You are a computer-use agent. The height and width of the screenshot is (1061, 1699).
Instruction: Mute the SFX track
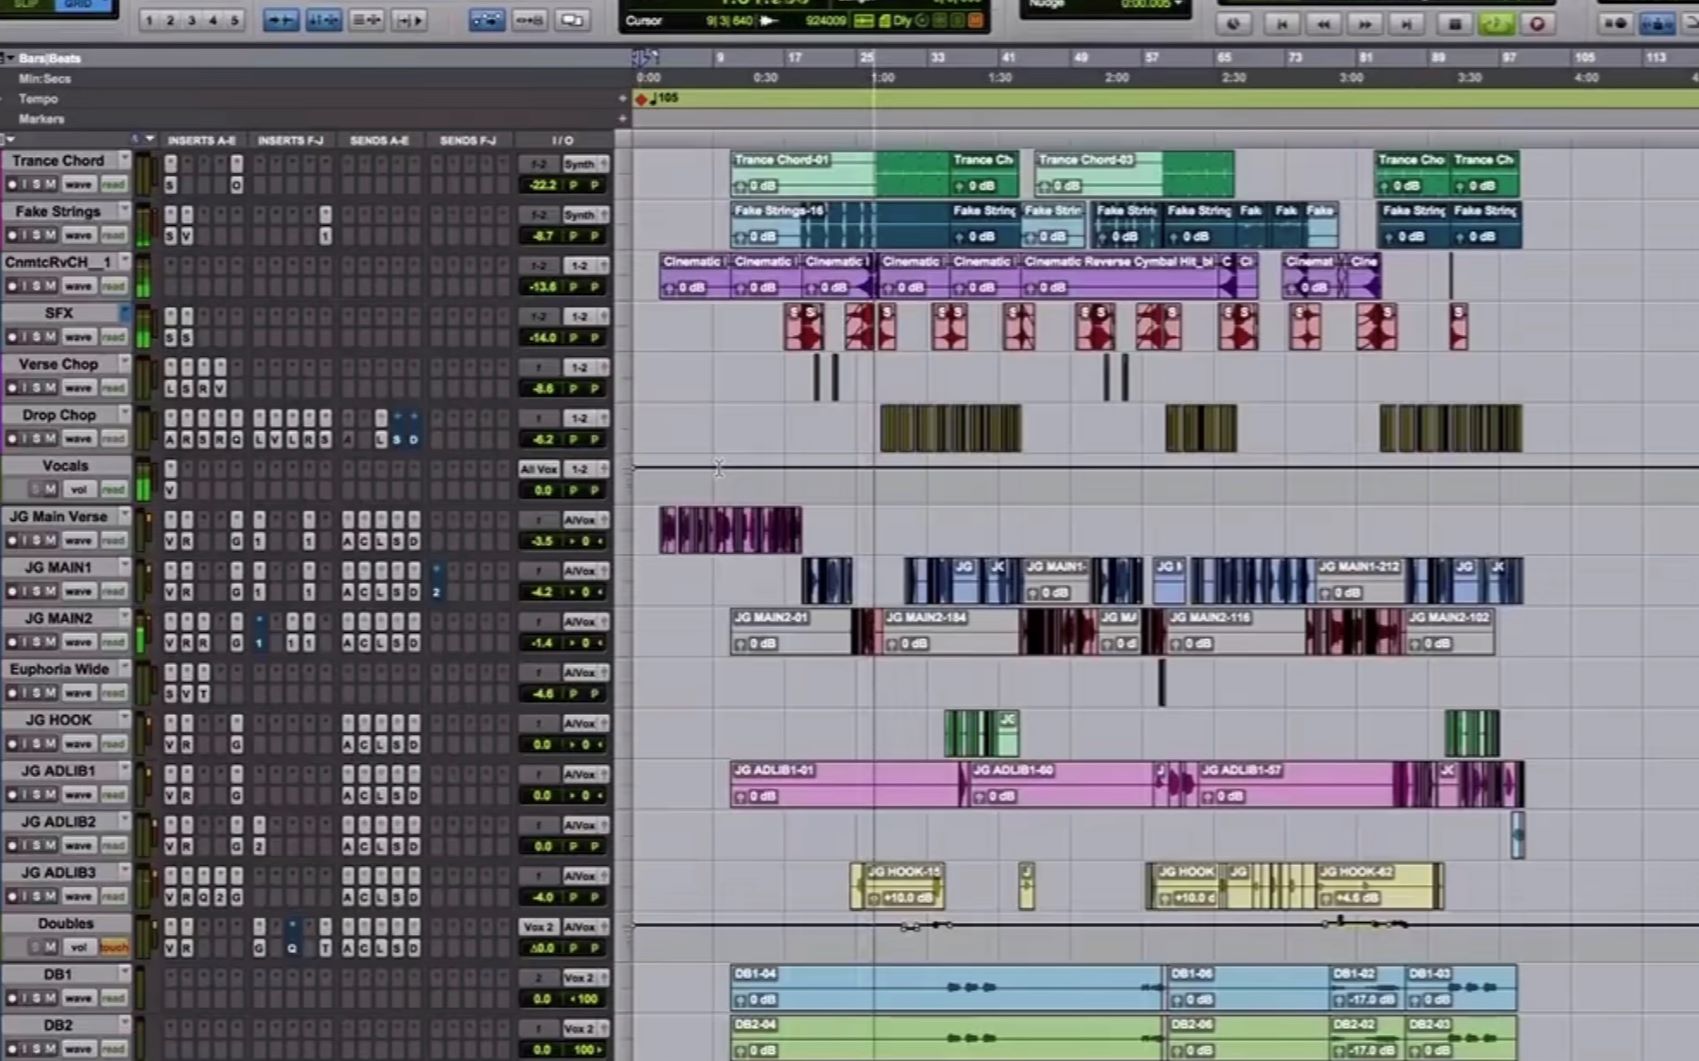[50, 337]
